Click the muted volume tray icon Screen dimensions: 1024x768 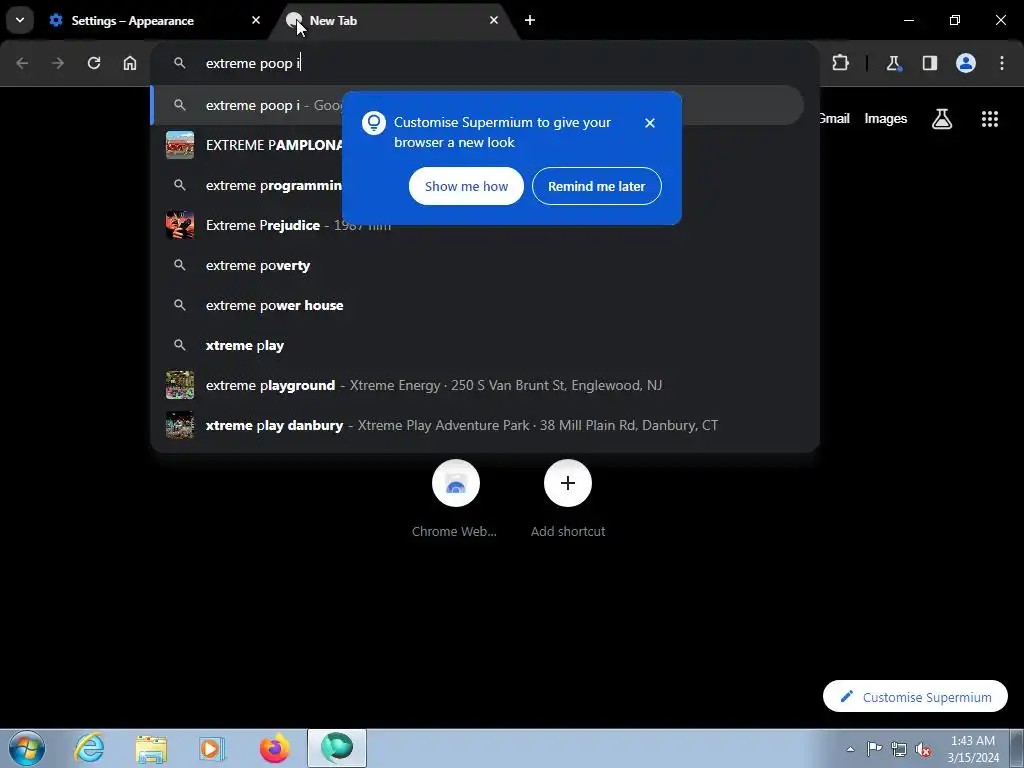pyautogui.click(x=923, y=749)
